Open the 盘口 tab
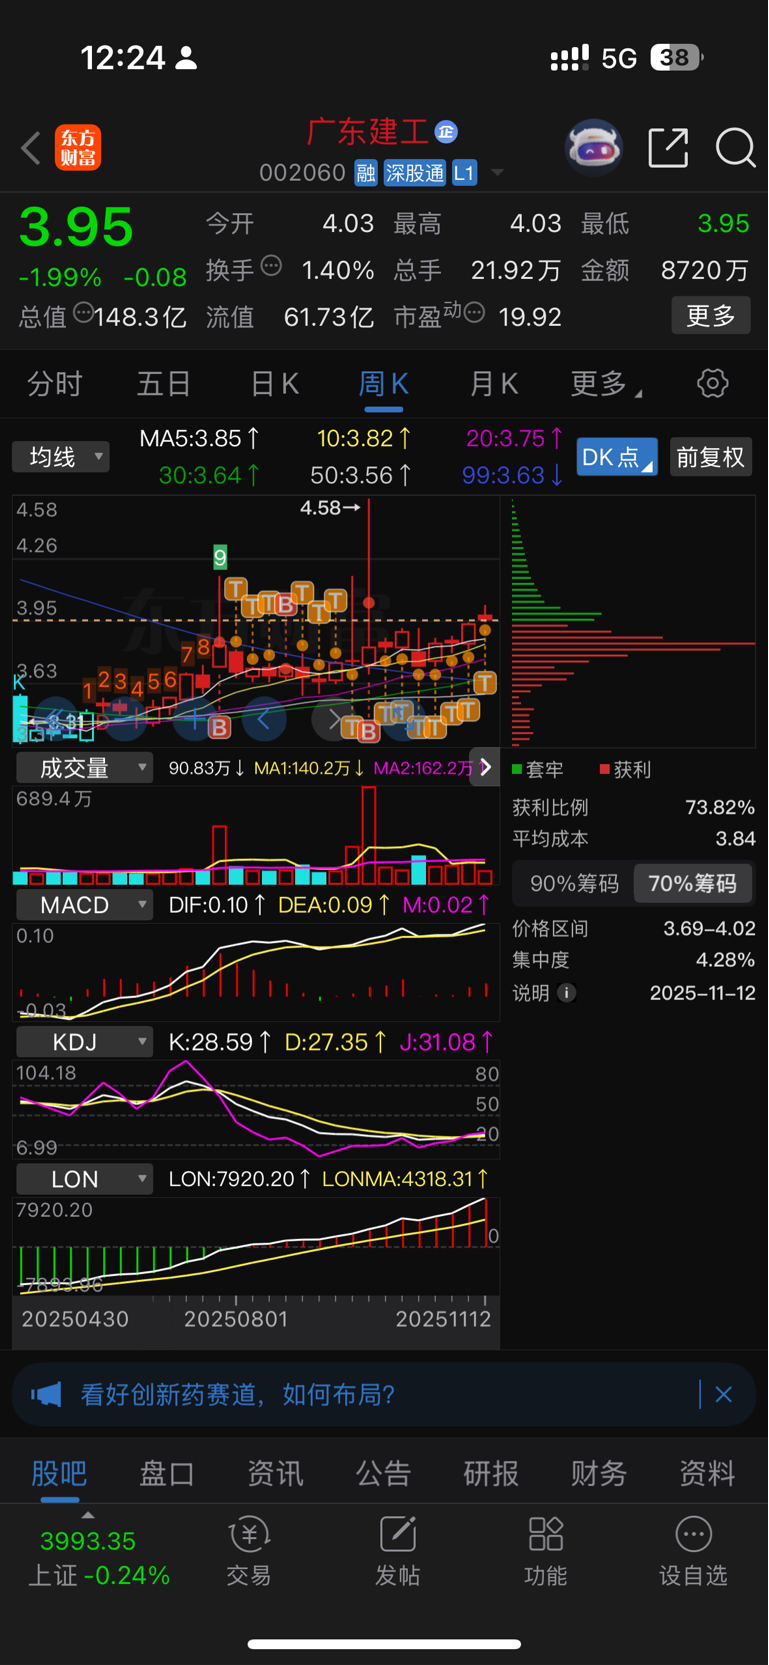 point(167,1473)
